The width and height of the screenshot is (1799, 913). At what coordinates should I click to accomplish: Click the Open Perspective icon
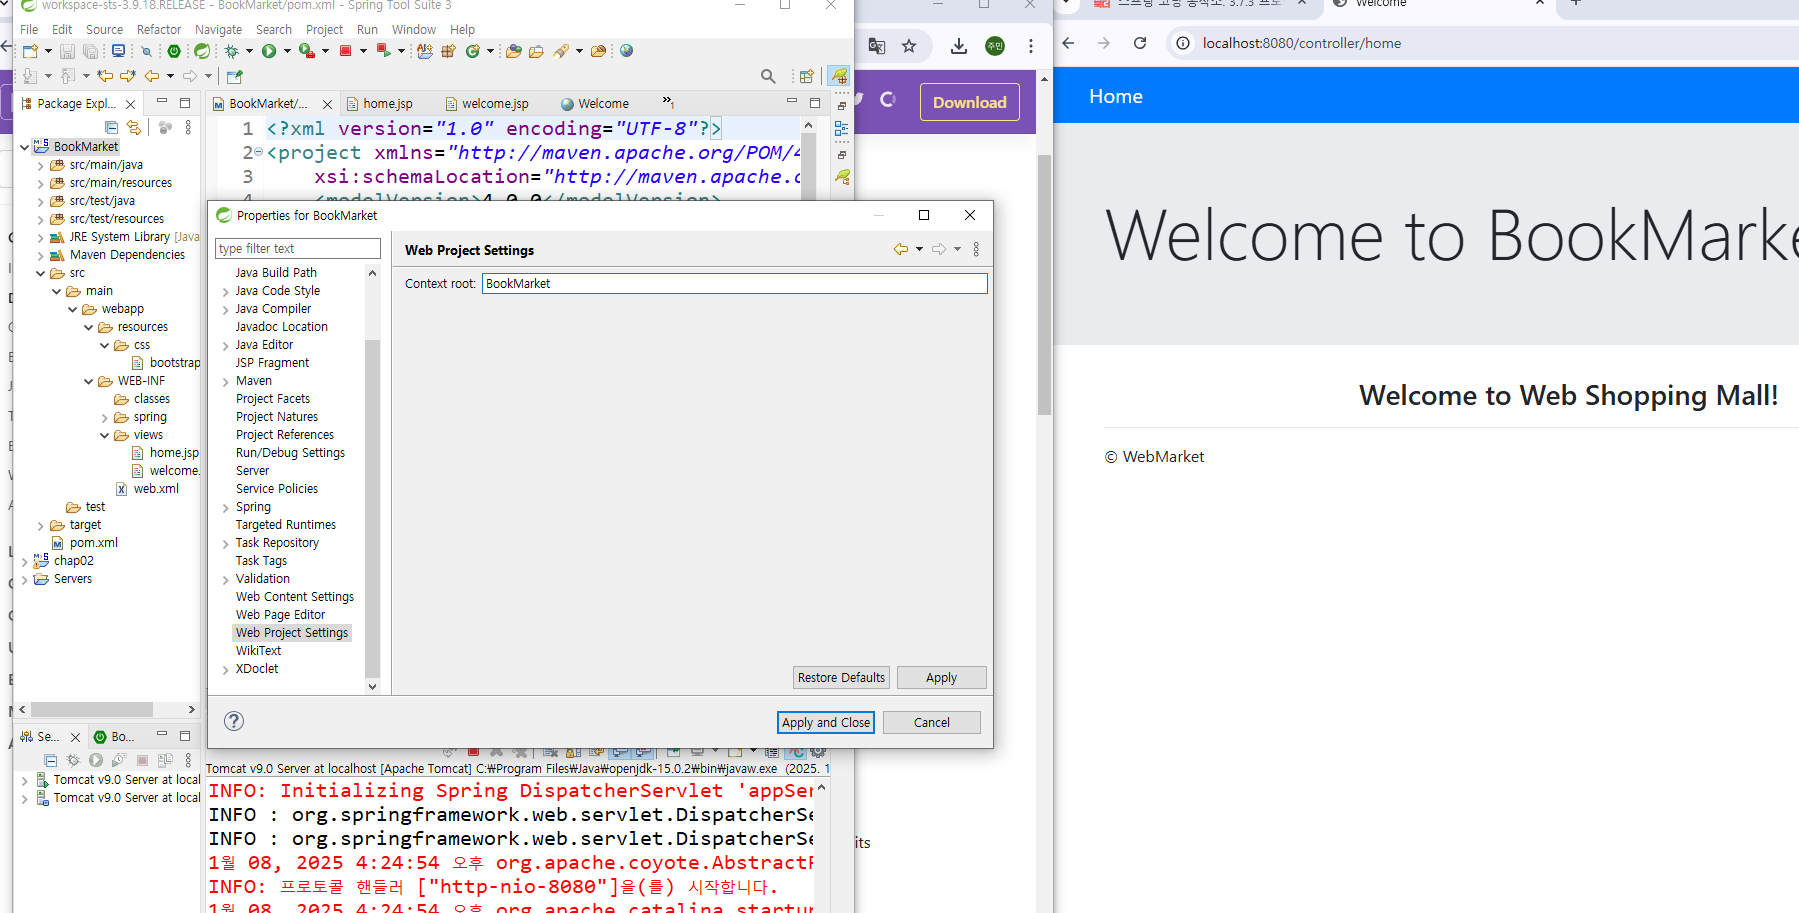point(806,76)
